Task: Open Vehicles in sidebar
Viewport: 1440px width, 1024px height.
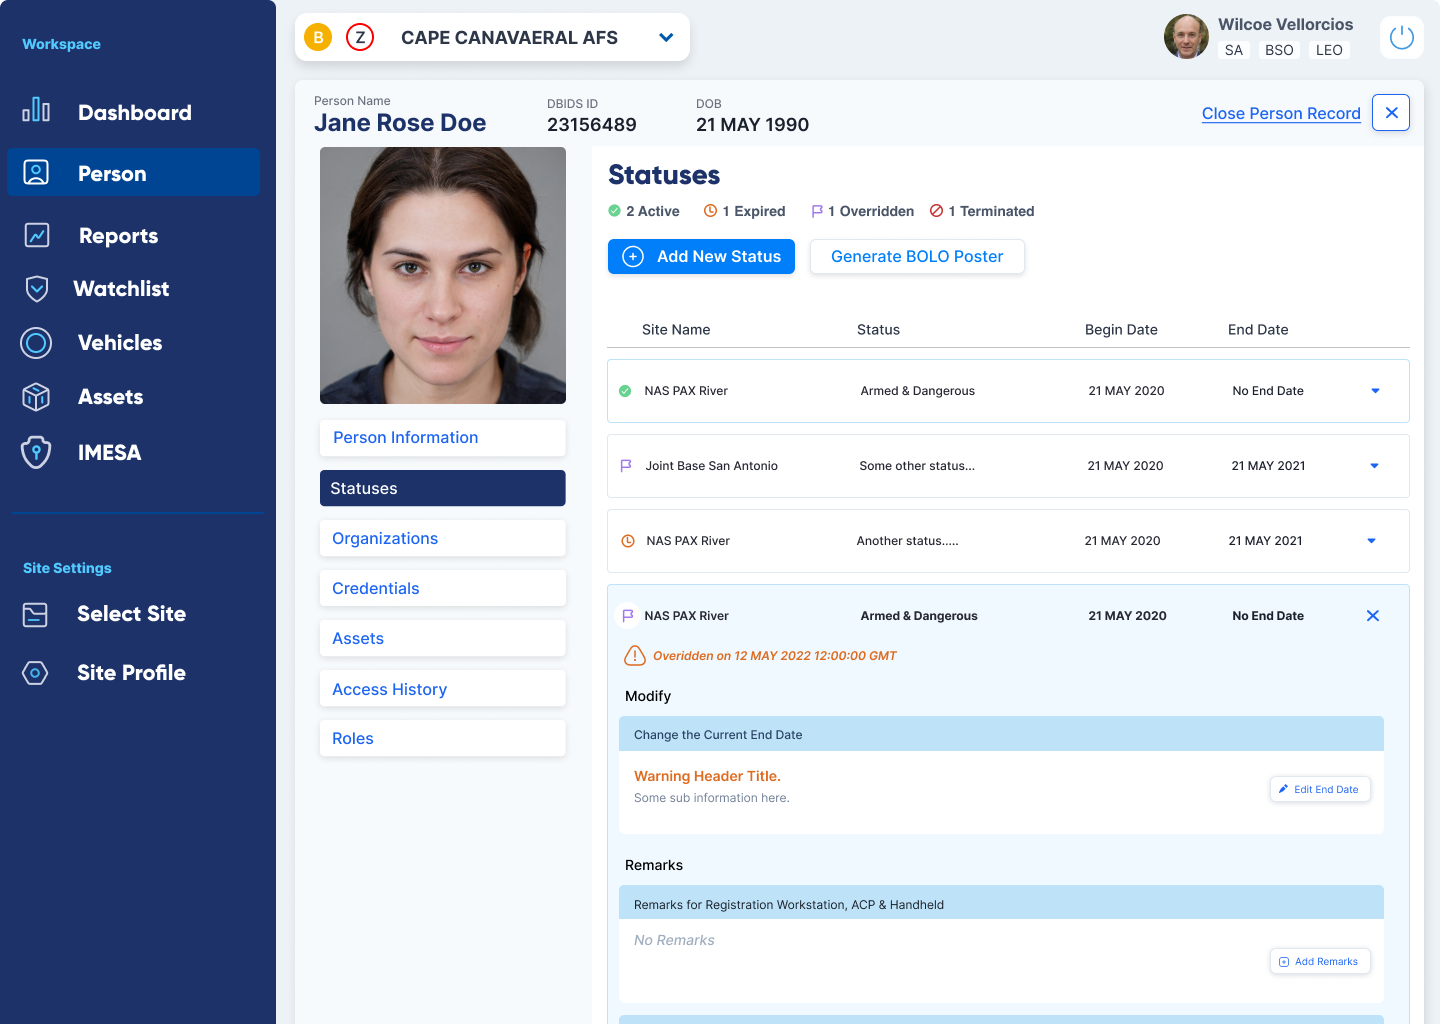Action: pyautogui.click(x=120, y=343)
